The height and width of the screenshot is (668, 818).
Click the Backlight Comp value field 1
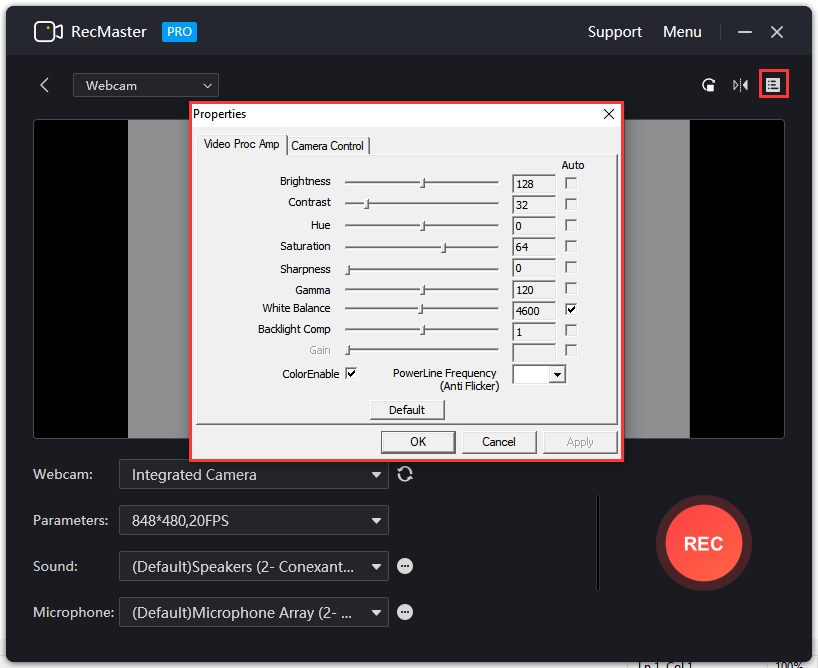pos(534,332)
